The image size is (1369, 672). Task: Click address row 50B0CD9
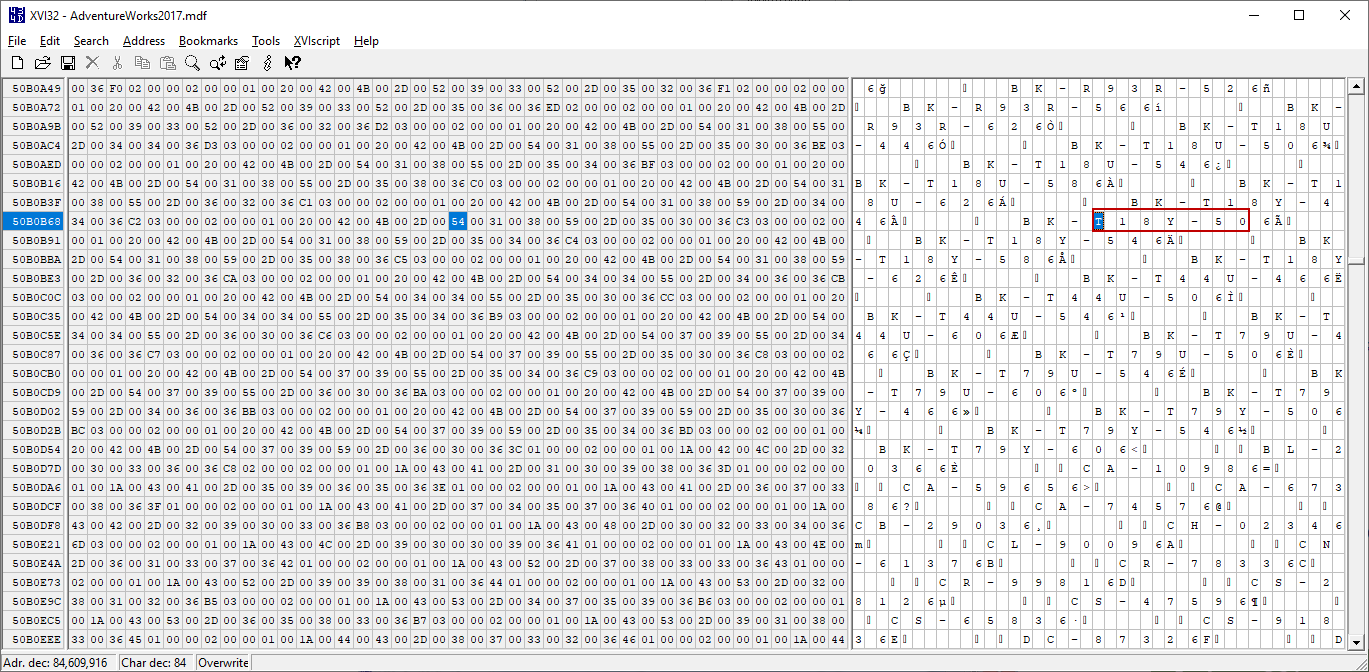pyautogui.click(x=35, y=393)
